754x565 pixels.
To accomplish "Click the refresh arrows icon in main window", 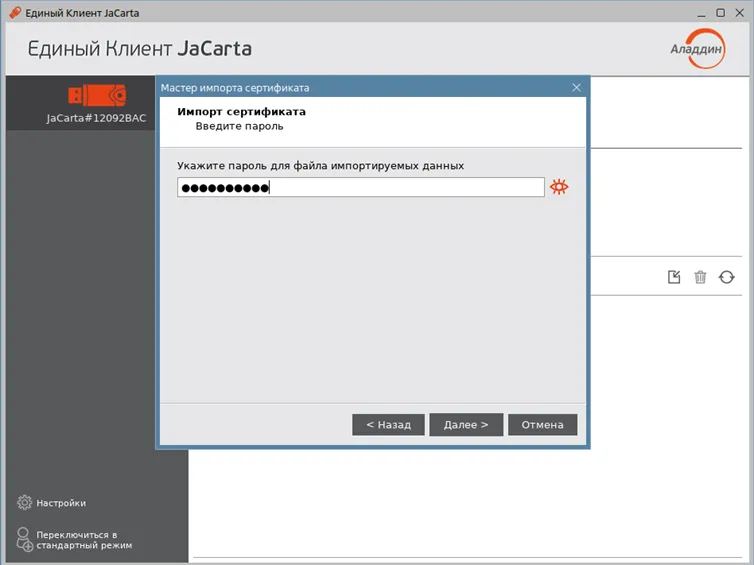I will click(727, 277).
